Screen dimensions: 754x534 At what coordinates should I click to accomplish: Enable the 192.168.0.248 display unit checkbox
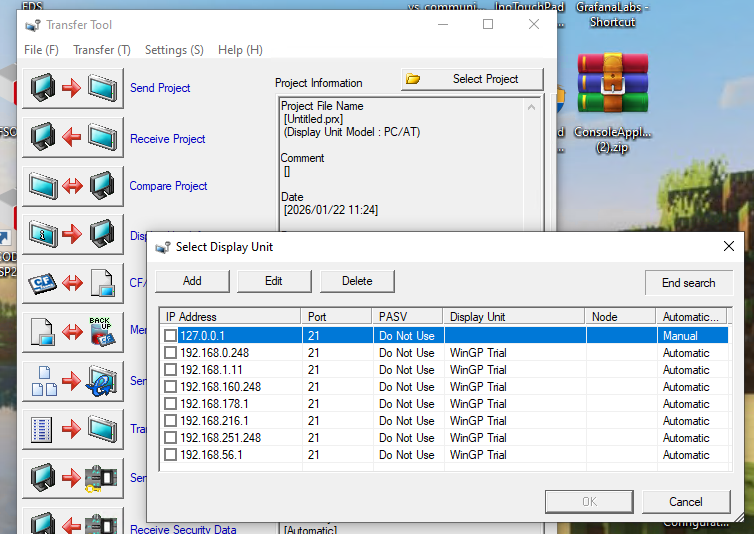click(171, 353)
